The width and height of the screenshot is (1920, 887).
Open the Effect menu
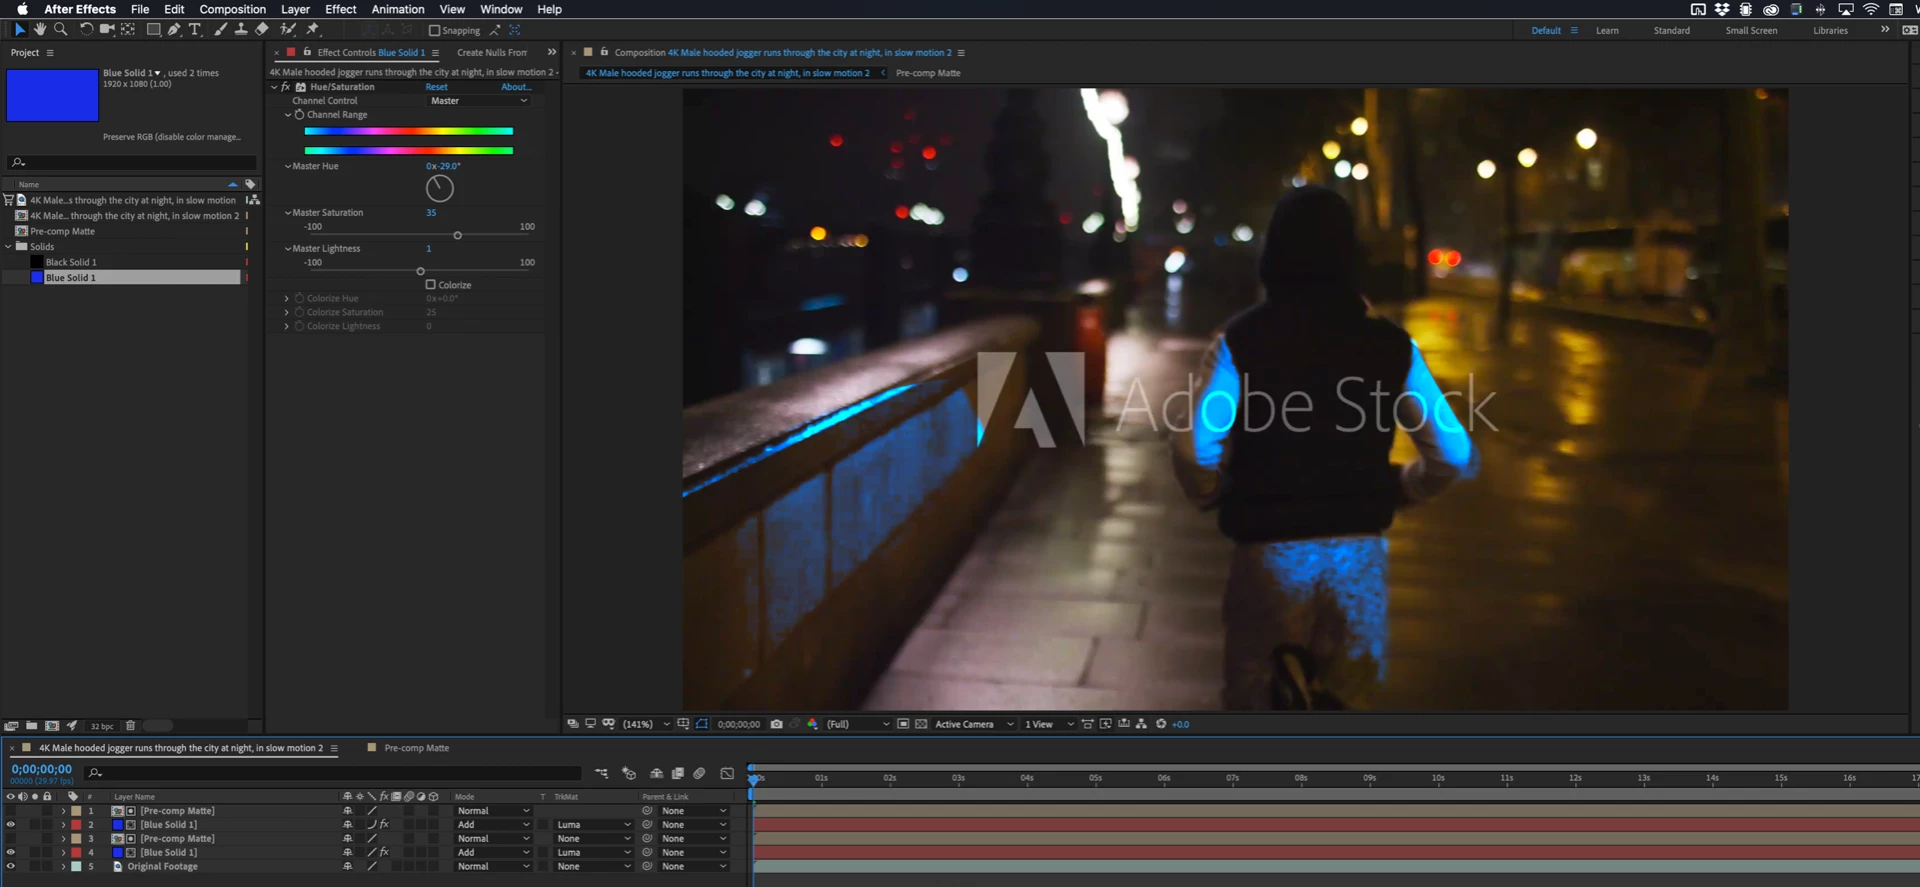pyautogui.click(x=341, y=9)
